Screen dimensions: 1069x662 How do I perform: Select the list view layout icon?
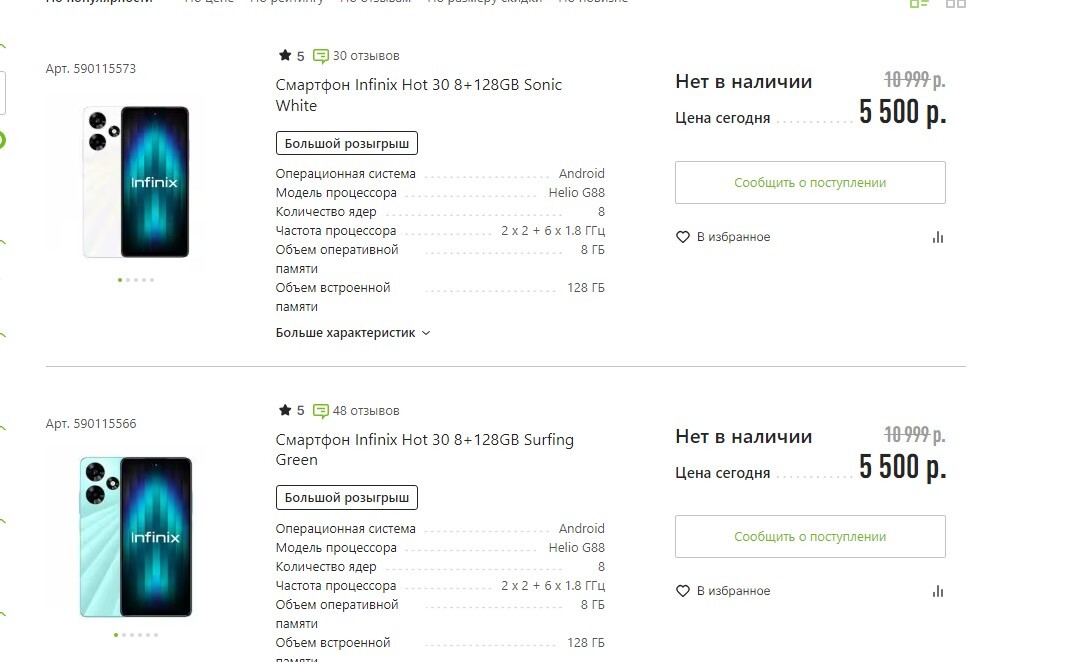(x=919, y=3)
